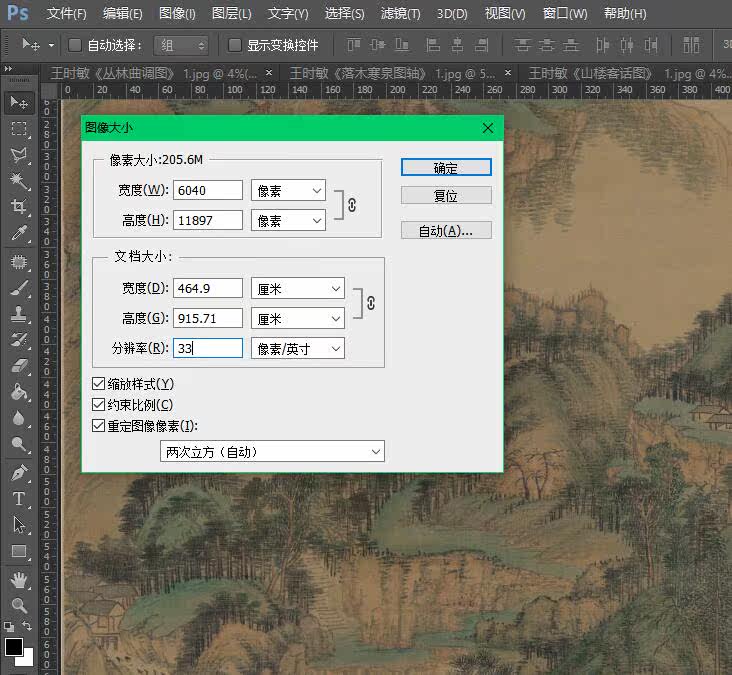732x675 pixels.
Task: Click the 自动(A)... button
Action: [x=446, y=230]
